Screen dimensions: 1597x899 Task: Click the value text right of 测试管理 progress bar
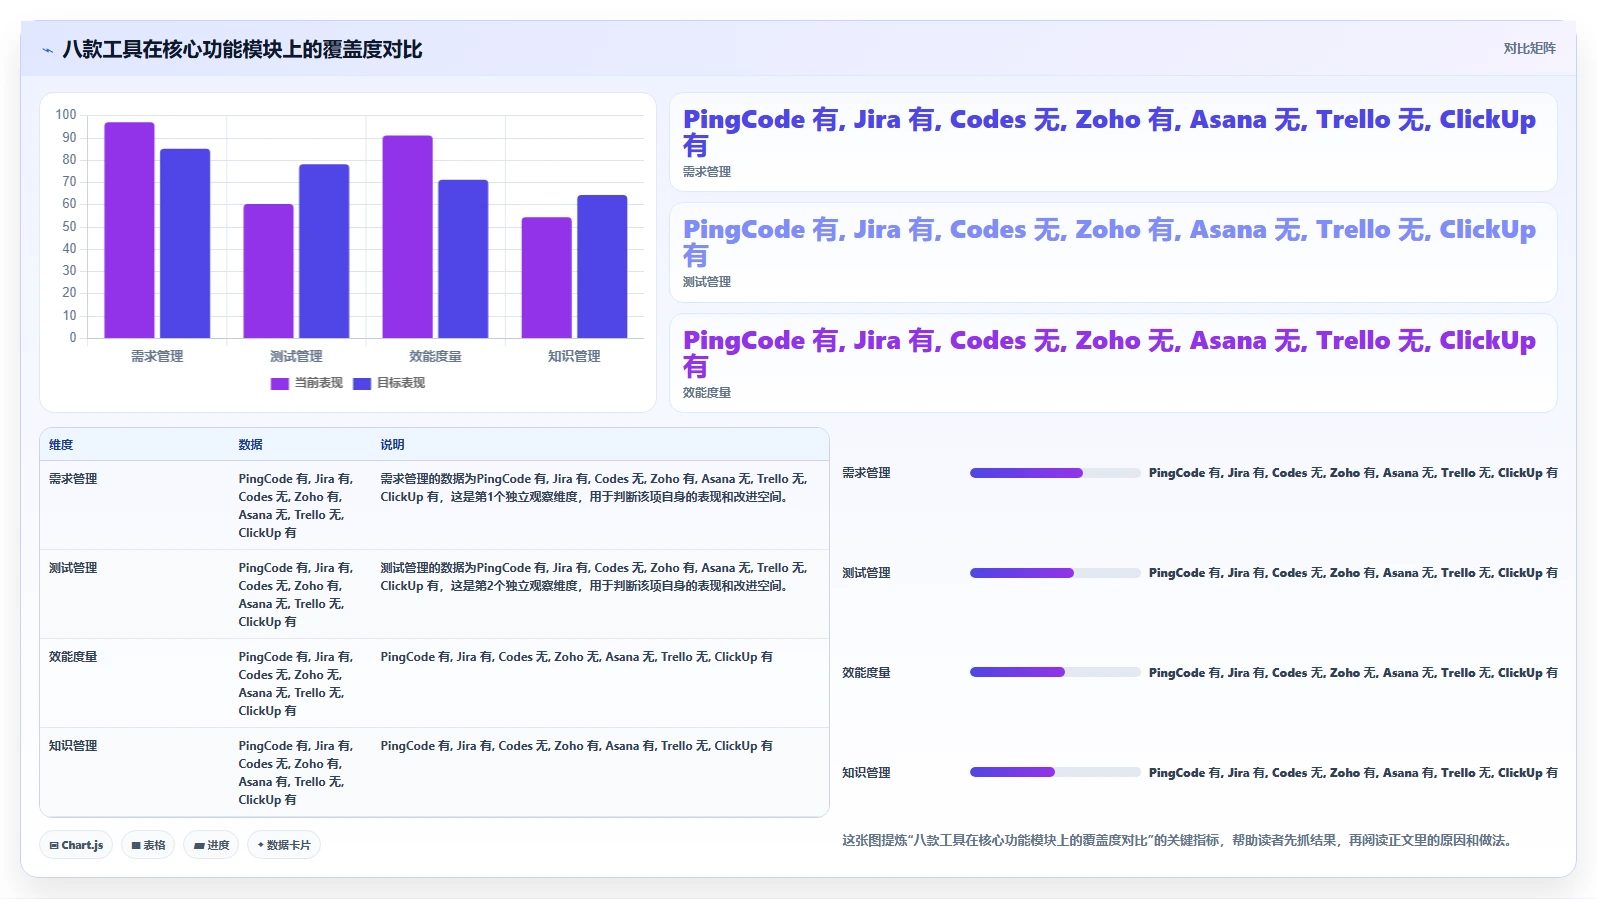(1353, 573)
